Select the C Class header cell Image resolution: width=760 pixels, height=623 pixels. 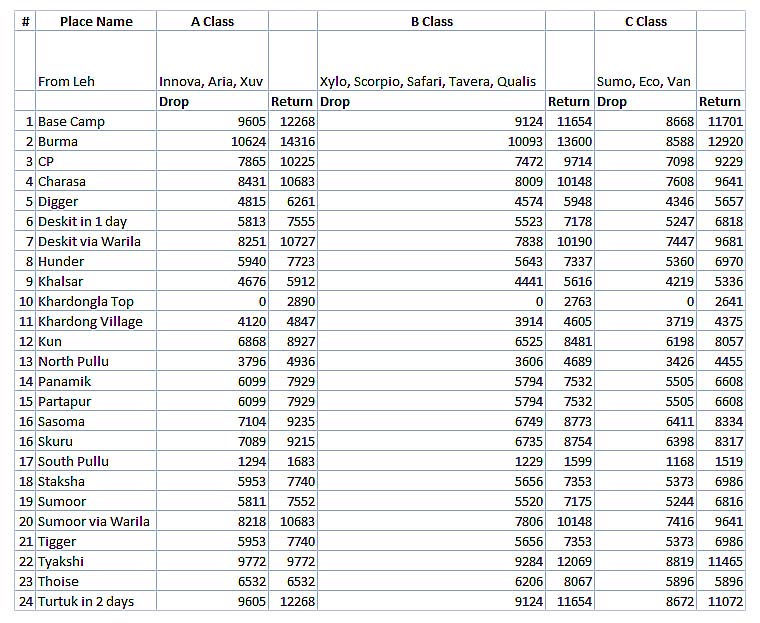point(645,21)
